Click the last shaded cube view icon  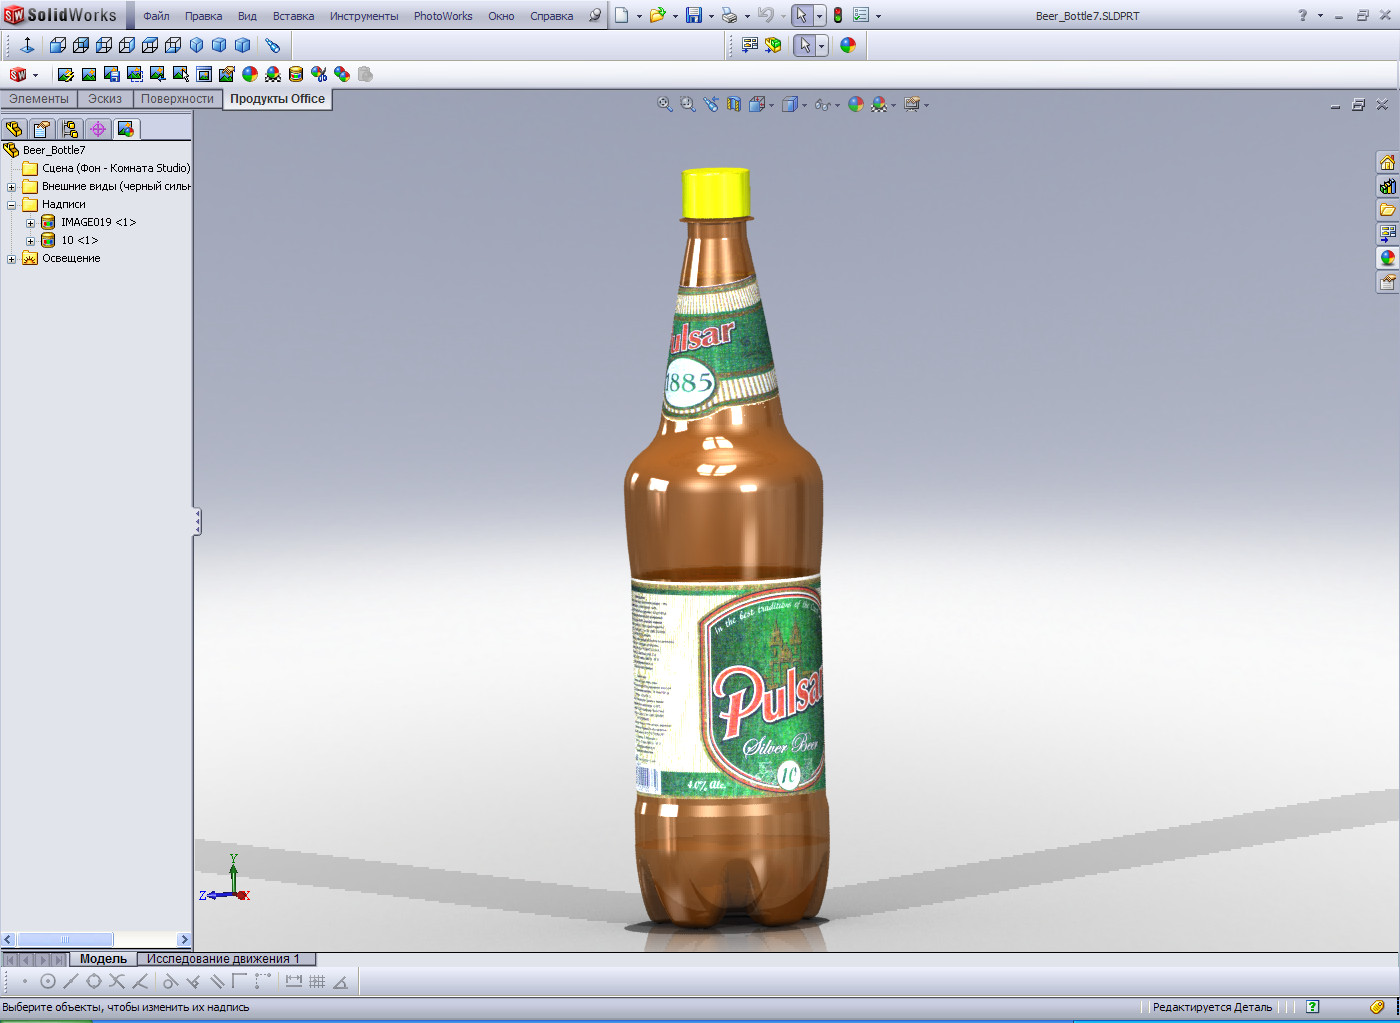(242, 45)
